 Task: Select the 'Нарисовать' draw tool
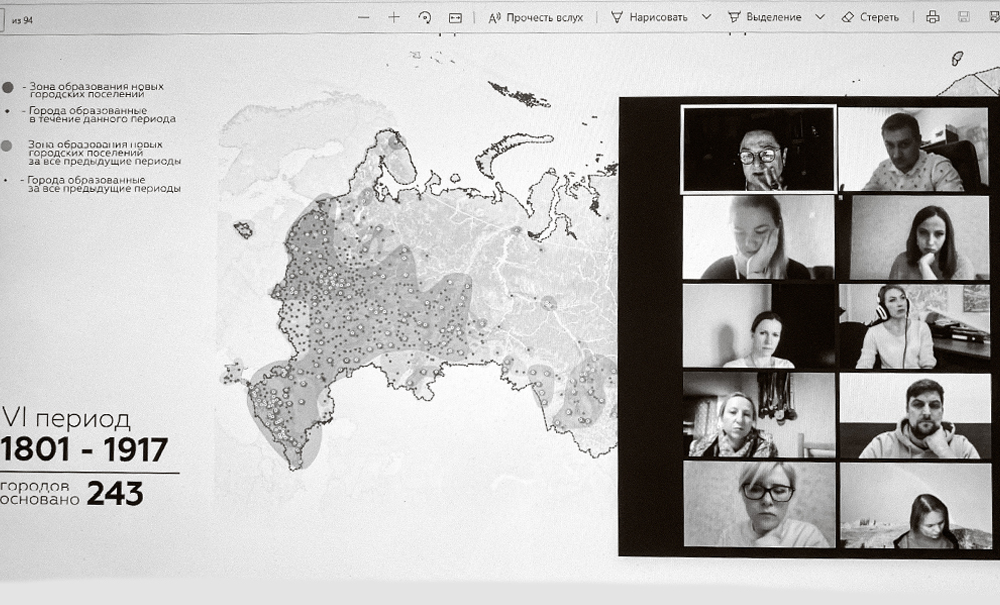pos(650,17)
